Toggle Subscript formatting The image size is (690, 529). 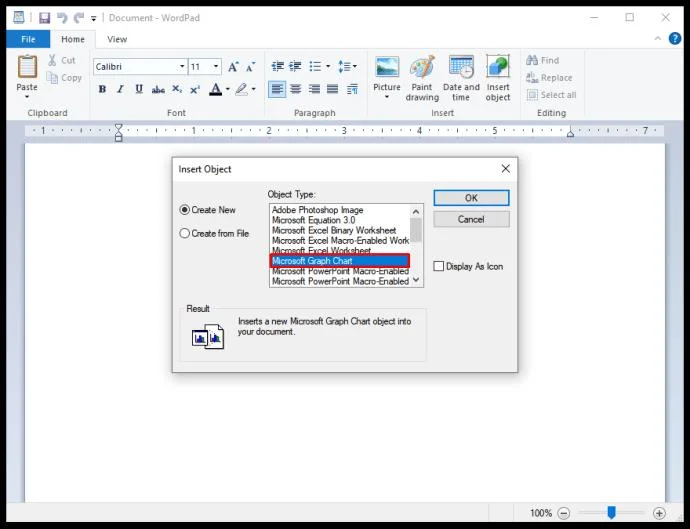point(177,89)
